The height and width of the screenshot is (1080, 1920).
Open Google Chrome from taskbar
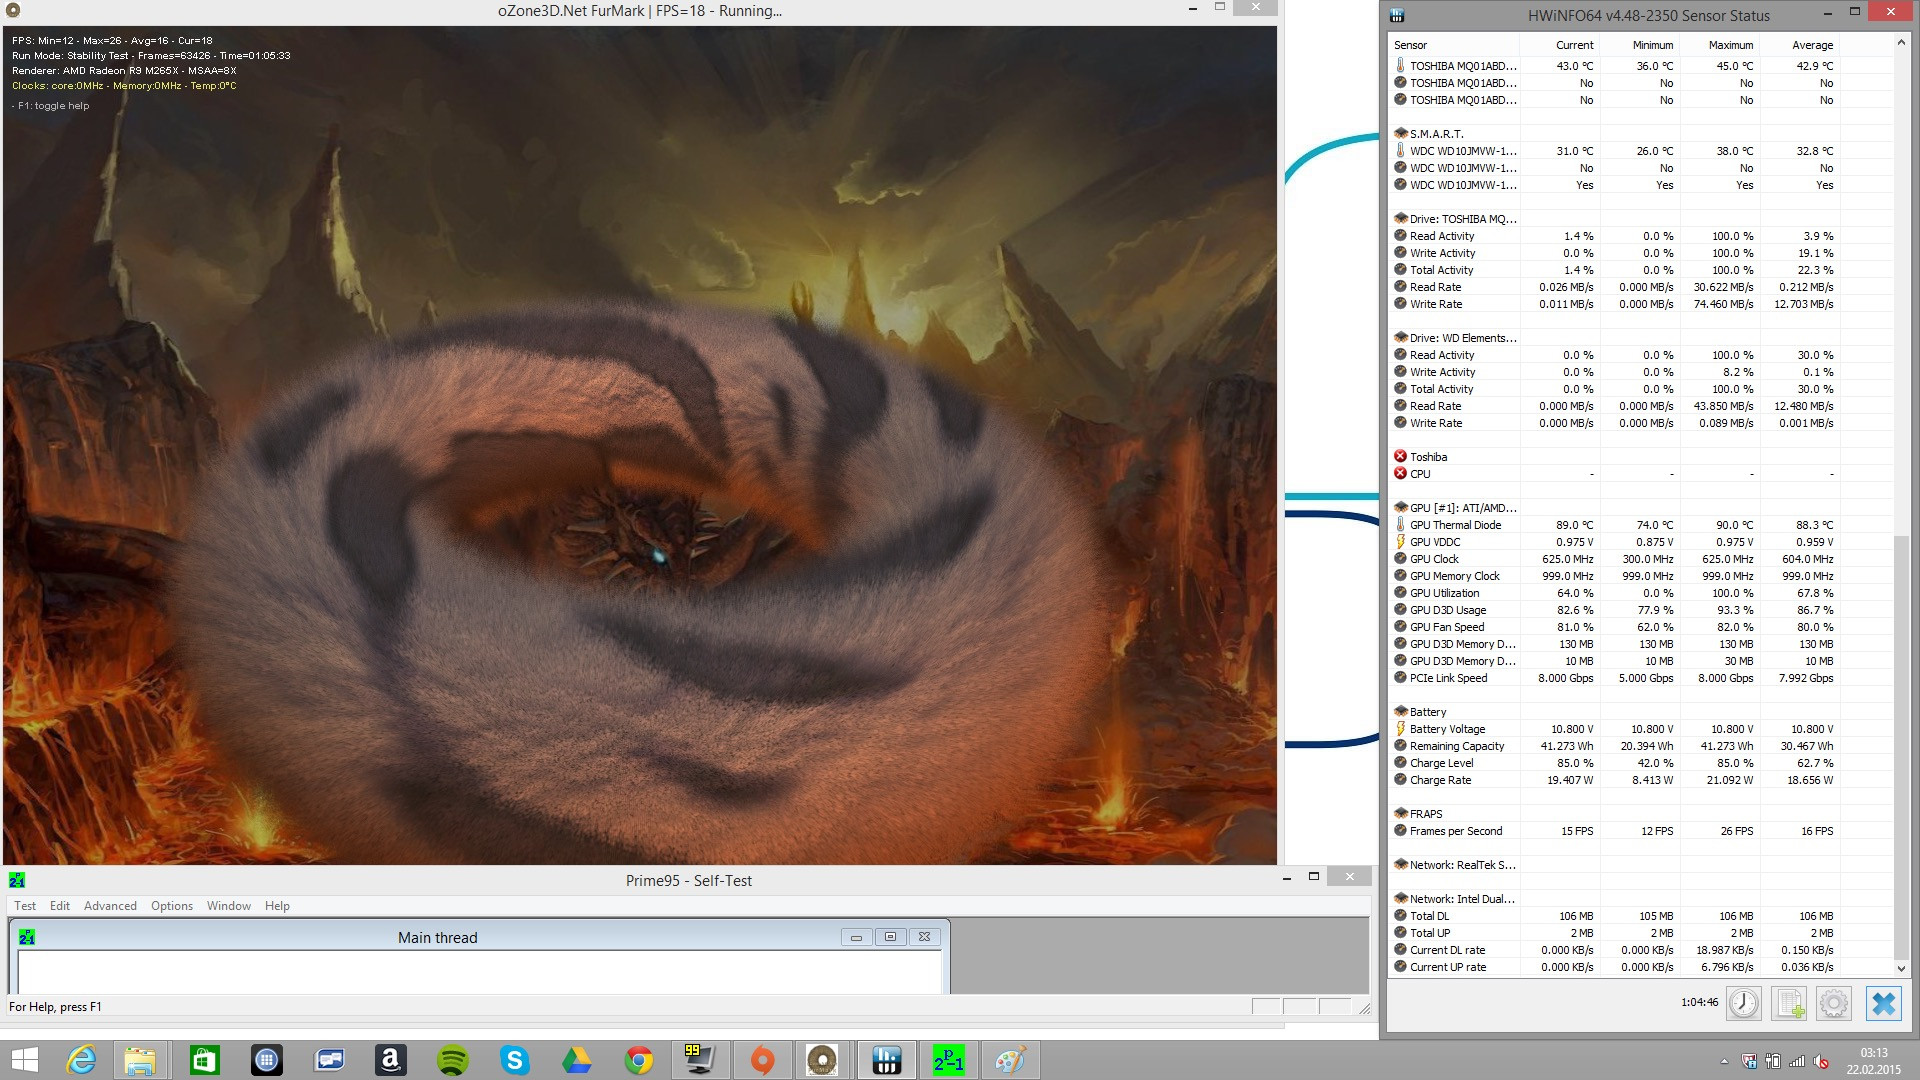[639, 1060]
